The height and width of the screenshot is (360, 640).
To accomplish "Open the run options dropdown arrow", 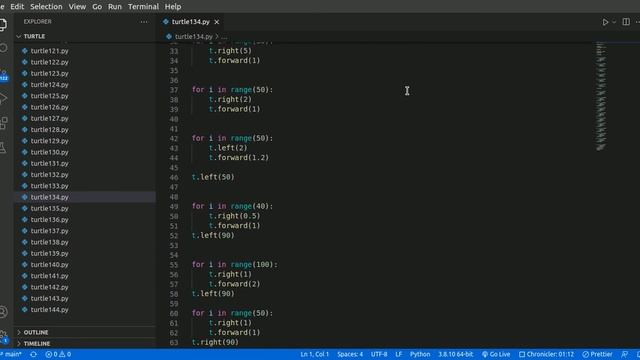I will 614,22.
